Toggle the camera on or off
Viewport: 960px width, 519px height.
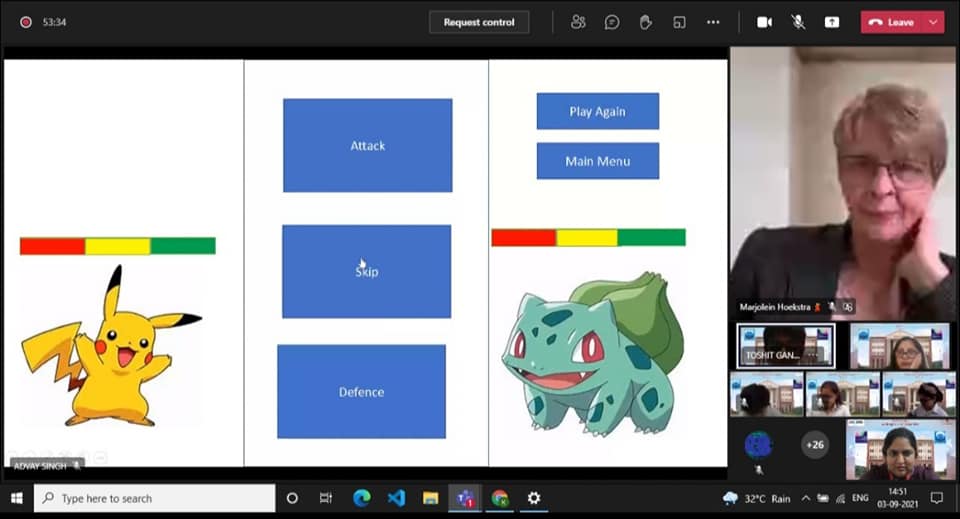coord(764,22)
